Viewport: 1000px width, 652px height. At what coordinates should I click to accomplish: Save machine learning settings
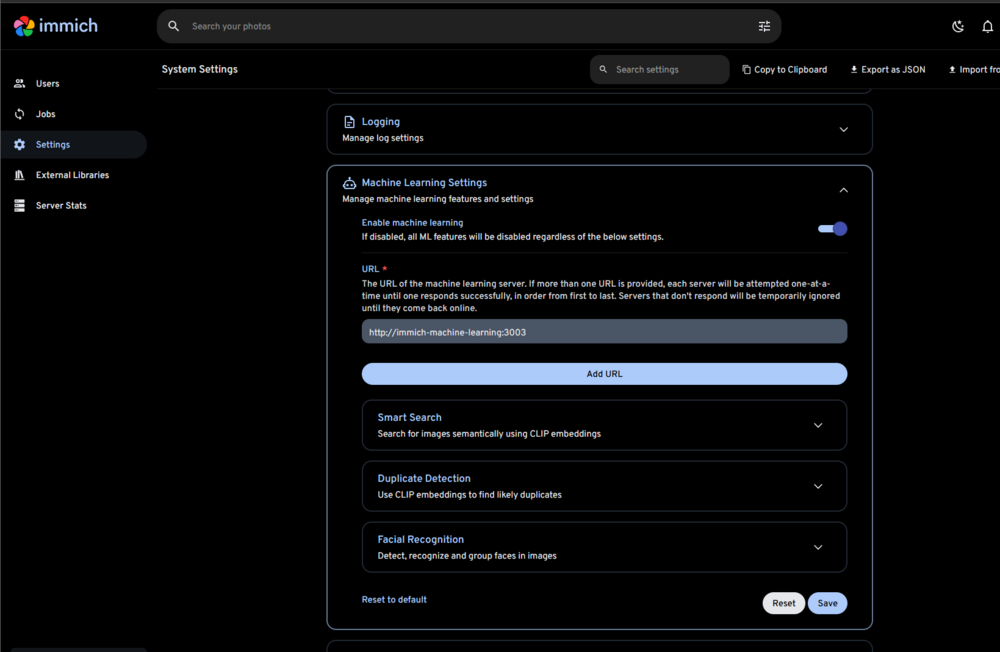(827, 604)
